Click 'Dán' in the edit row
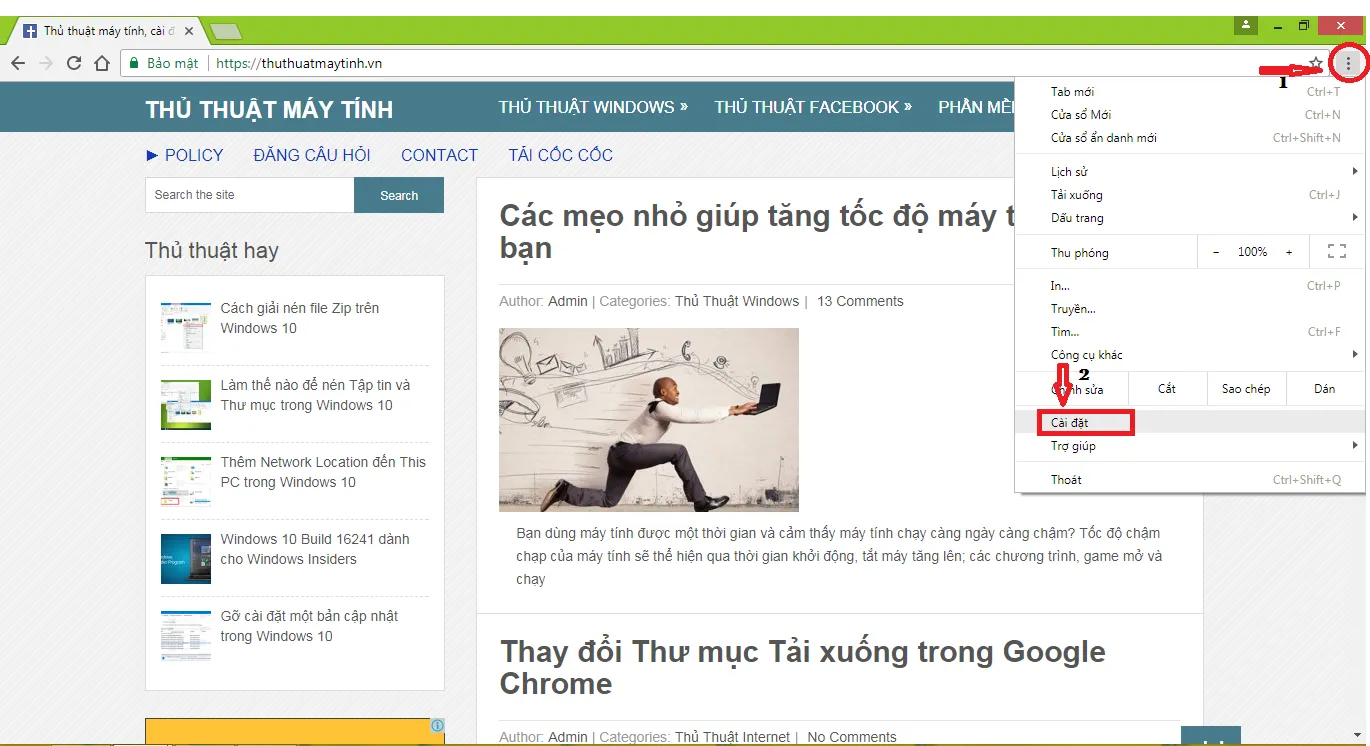This screenshot has width=1370, height=746. (1325, 389)
